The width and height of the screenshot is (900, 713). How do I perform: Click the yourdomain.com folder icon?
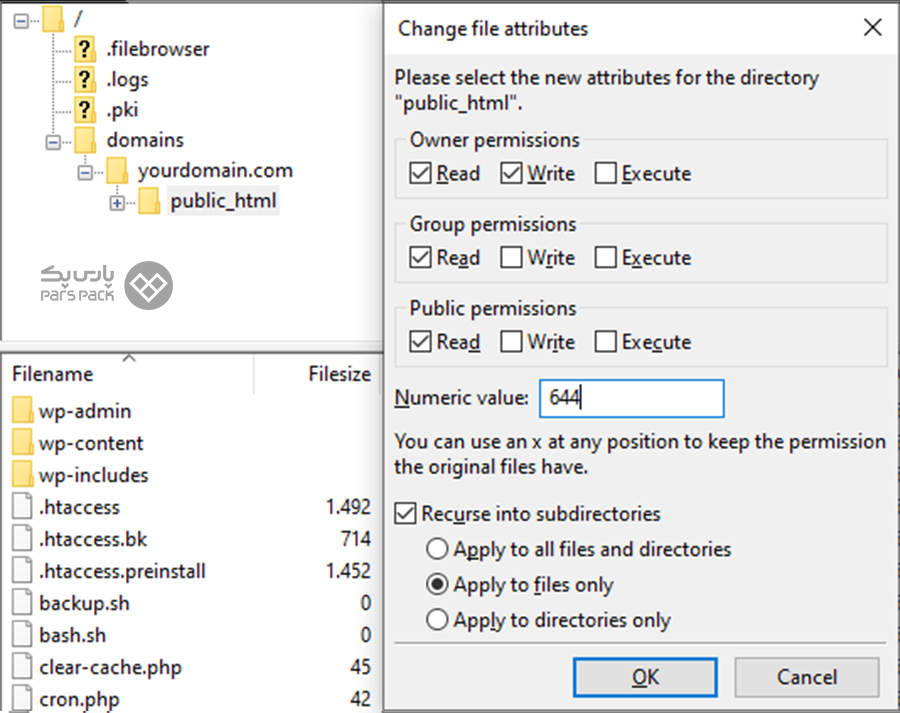117,170
